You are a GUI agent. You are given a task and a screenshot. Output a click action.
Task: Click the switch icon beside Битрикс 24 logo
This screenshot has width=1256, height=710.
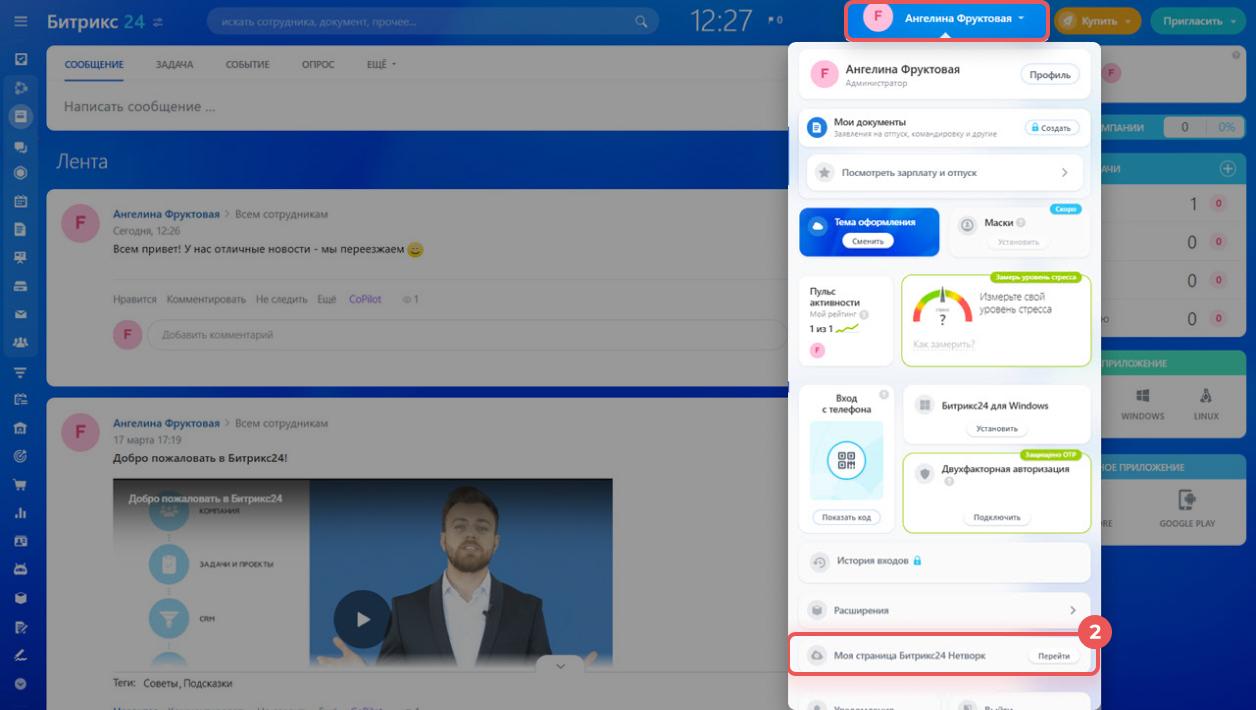[x=157, y=21]
